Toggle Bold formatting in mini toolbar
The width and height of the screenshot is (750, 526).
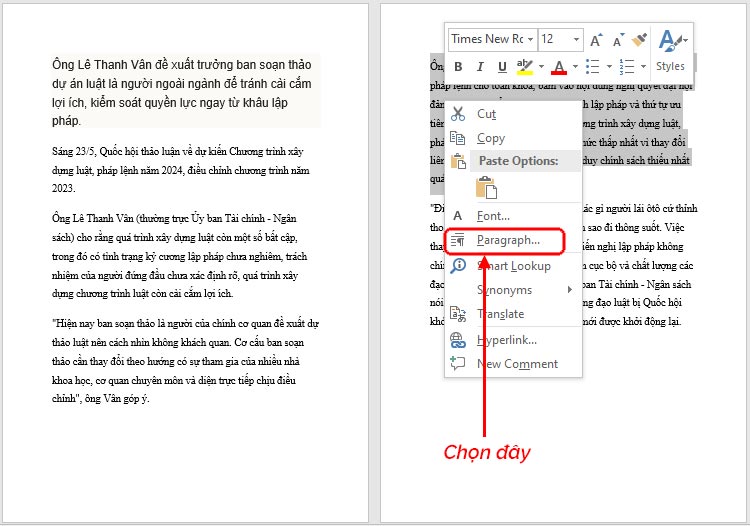pyautogui.click(x=458, y=66)
